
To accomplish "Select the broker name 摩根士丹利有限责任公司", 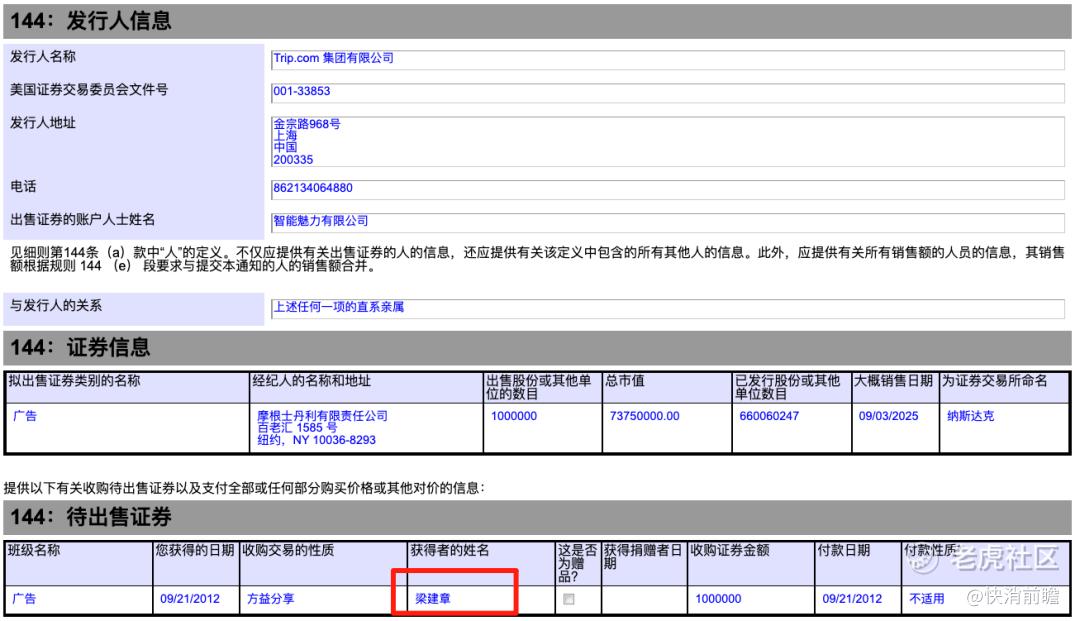I will (x=322, y=416).
